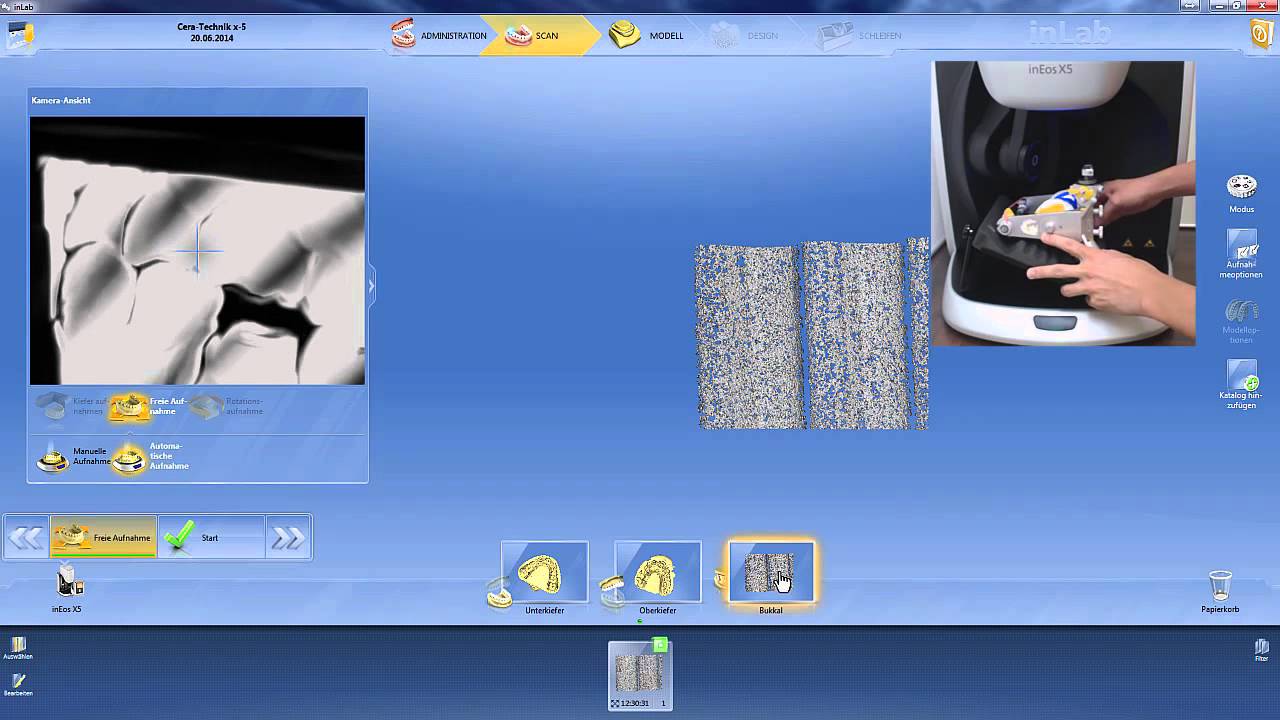Open the Filter icon at bottom right

click(x=1262, y=650)
